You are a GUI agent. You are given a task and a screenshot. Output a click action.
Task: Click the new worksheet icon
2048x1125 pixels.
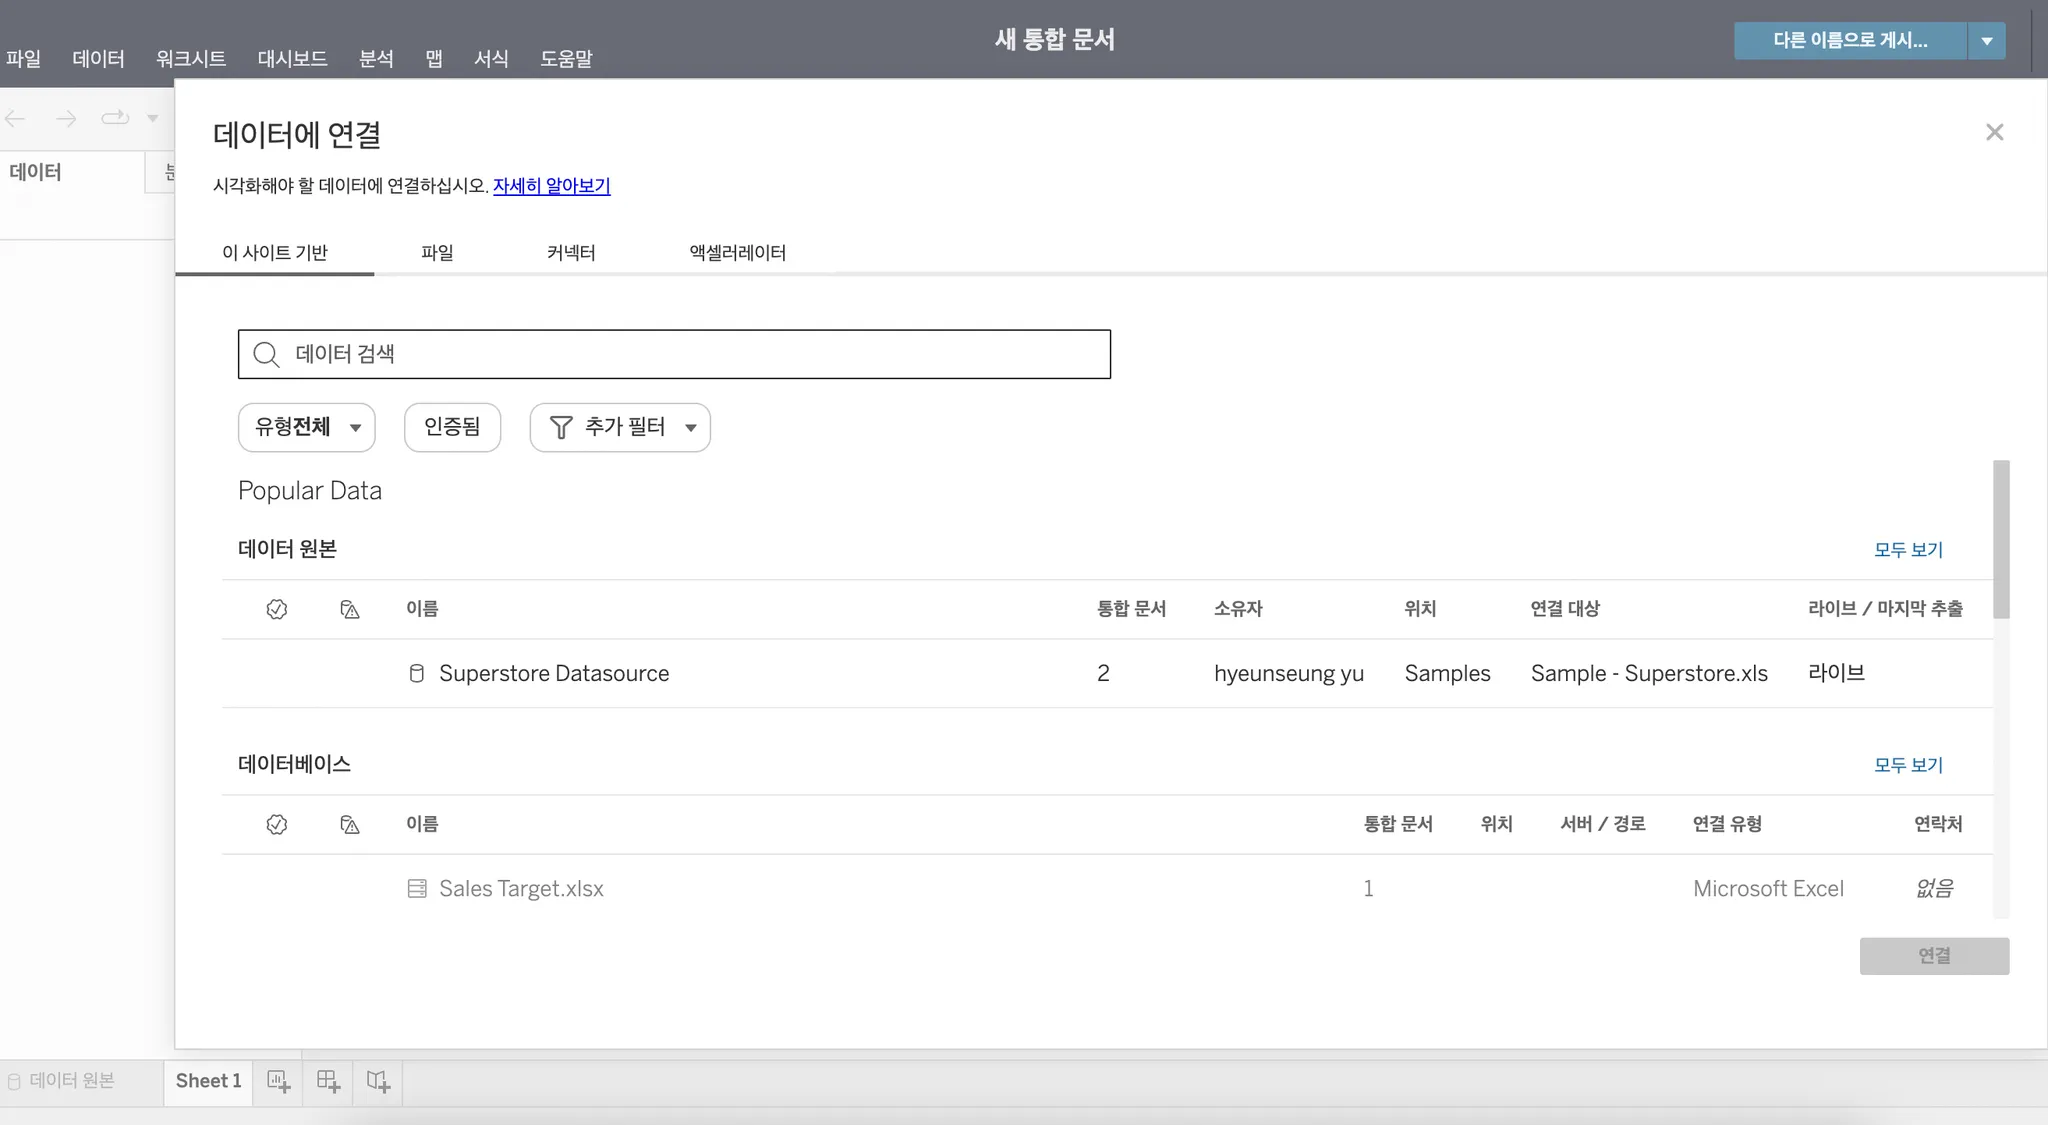278,1081
